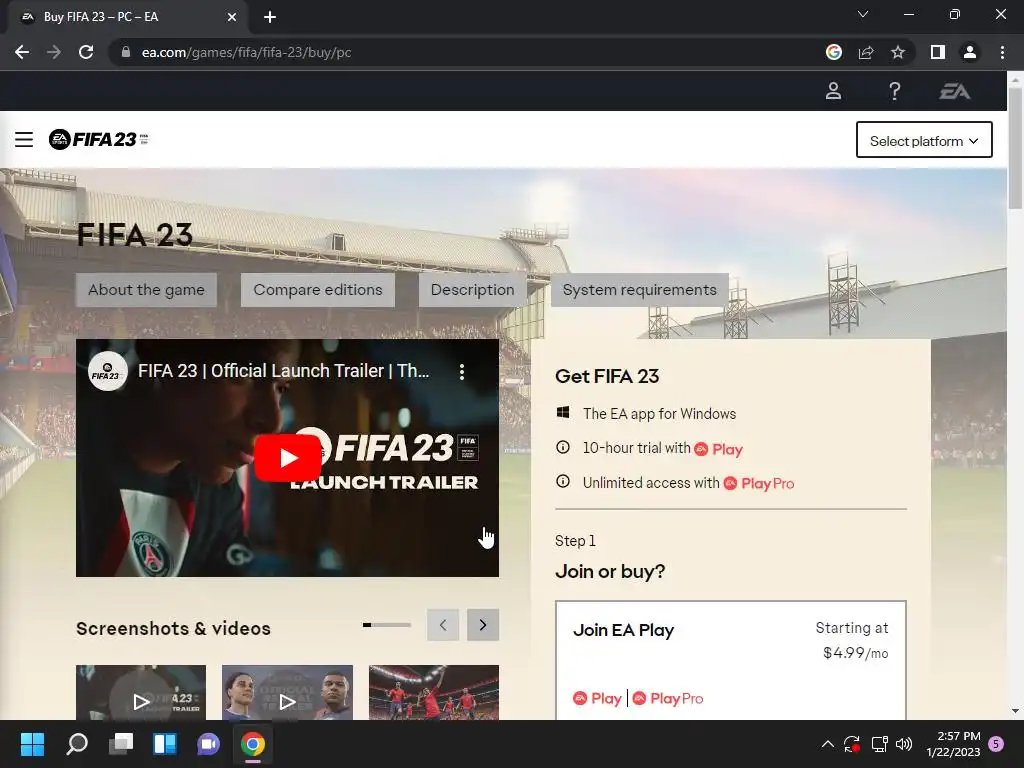Jump to About the game section
This screenshot has height=768, width=1024.
(x=146, y=290)
